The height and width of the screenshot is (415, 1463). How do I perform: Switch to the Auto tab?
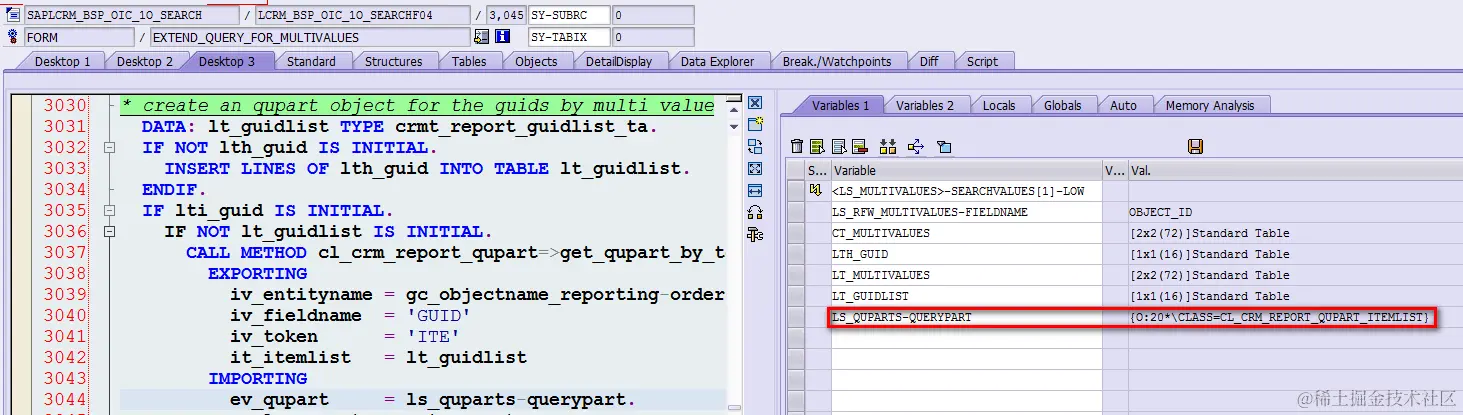click(1123, 105)
